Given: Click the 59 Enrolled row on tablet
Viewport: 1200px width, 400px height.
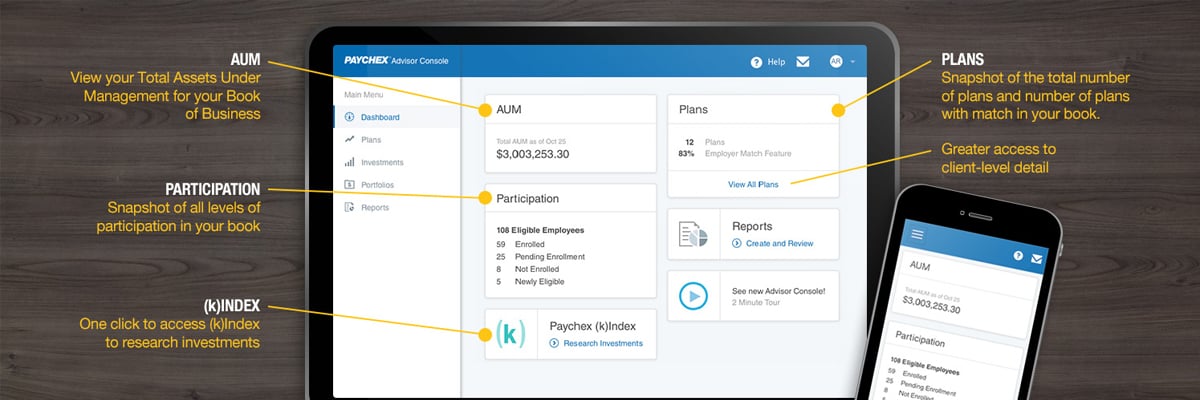Looking at the screenshot, I should [x=520, y=243].
